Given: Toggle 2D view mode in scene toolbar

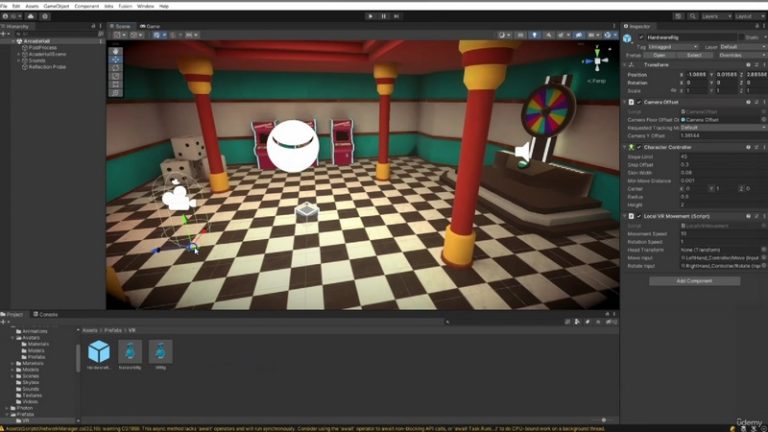Looking at the screenshot, I should tap(520, 35).
